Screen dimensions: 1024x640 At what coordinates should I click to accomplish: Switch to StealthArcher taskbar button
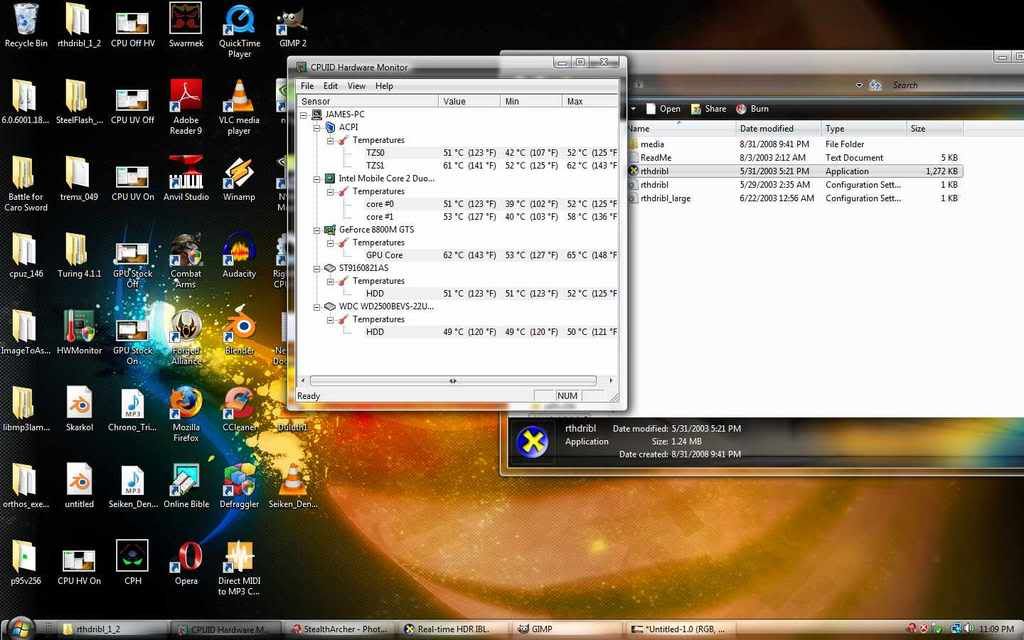pyautogui.click(x=340, y=629)
